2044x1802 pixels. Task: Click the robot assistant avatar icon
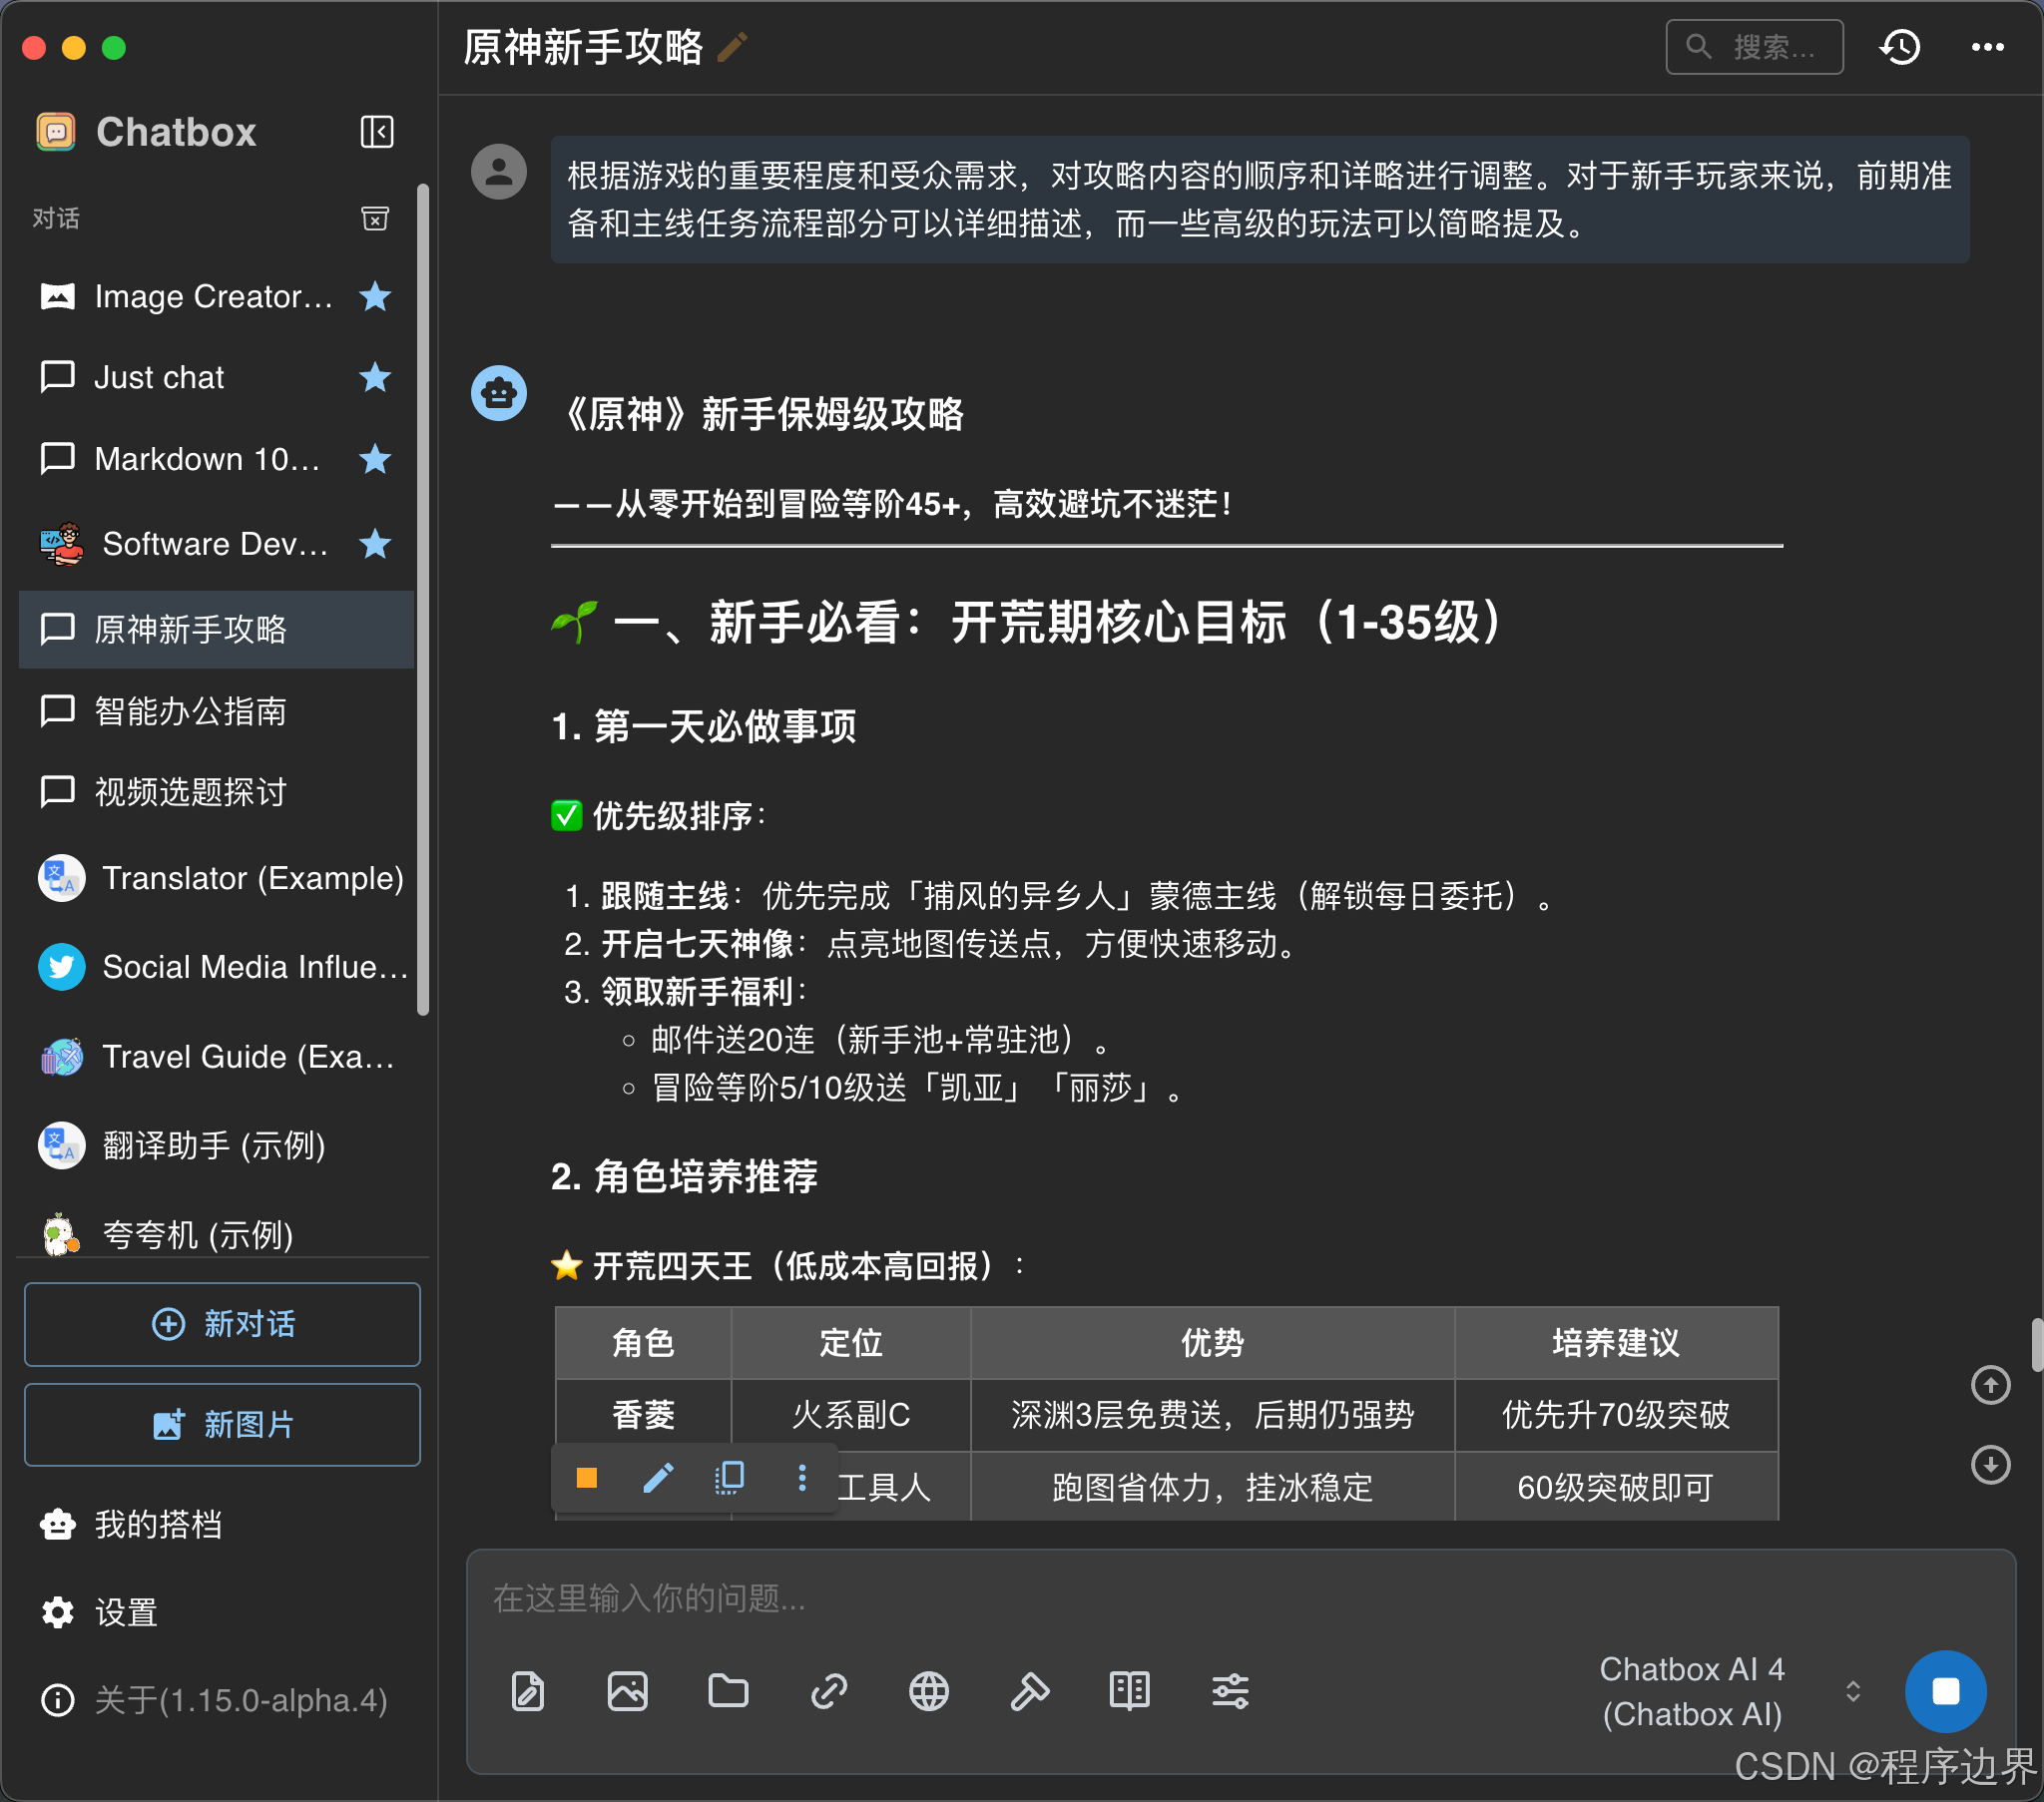pyautogui.click(x=499, y=393)
